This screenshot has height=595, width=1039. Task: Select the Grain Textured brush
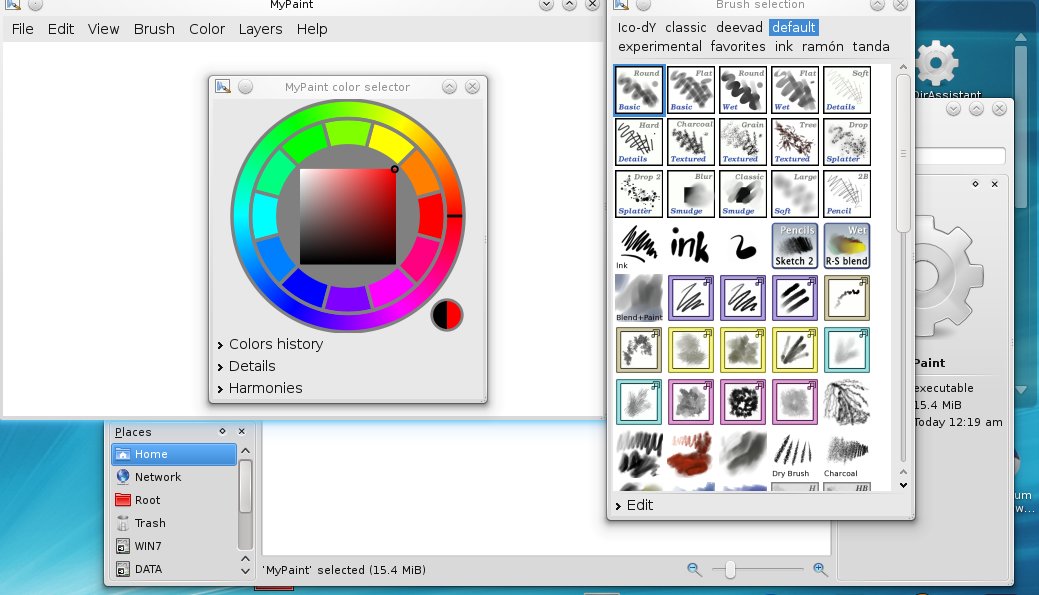[742, 142]
